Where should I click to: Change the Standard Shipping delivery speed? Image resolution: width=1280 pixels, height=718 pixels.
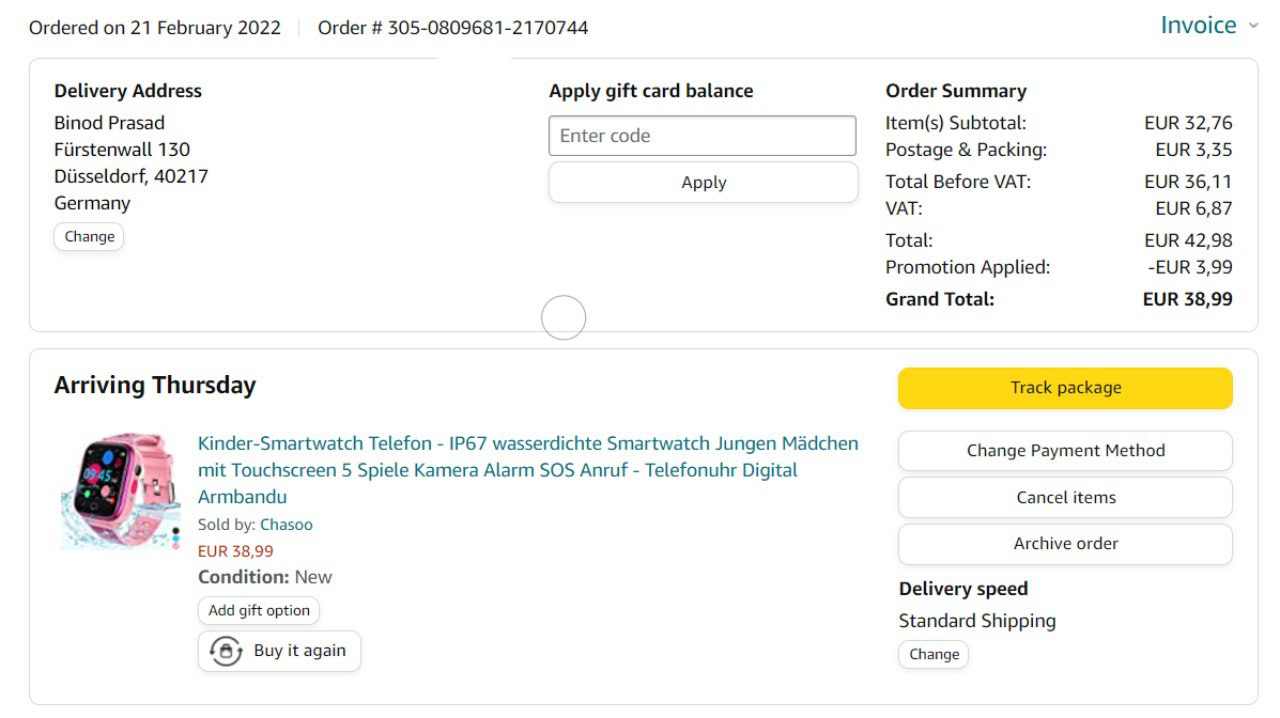tap(933, 655)
